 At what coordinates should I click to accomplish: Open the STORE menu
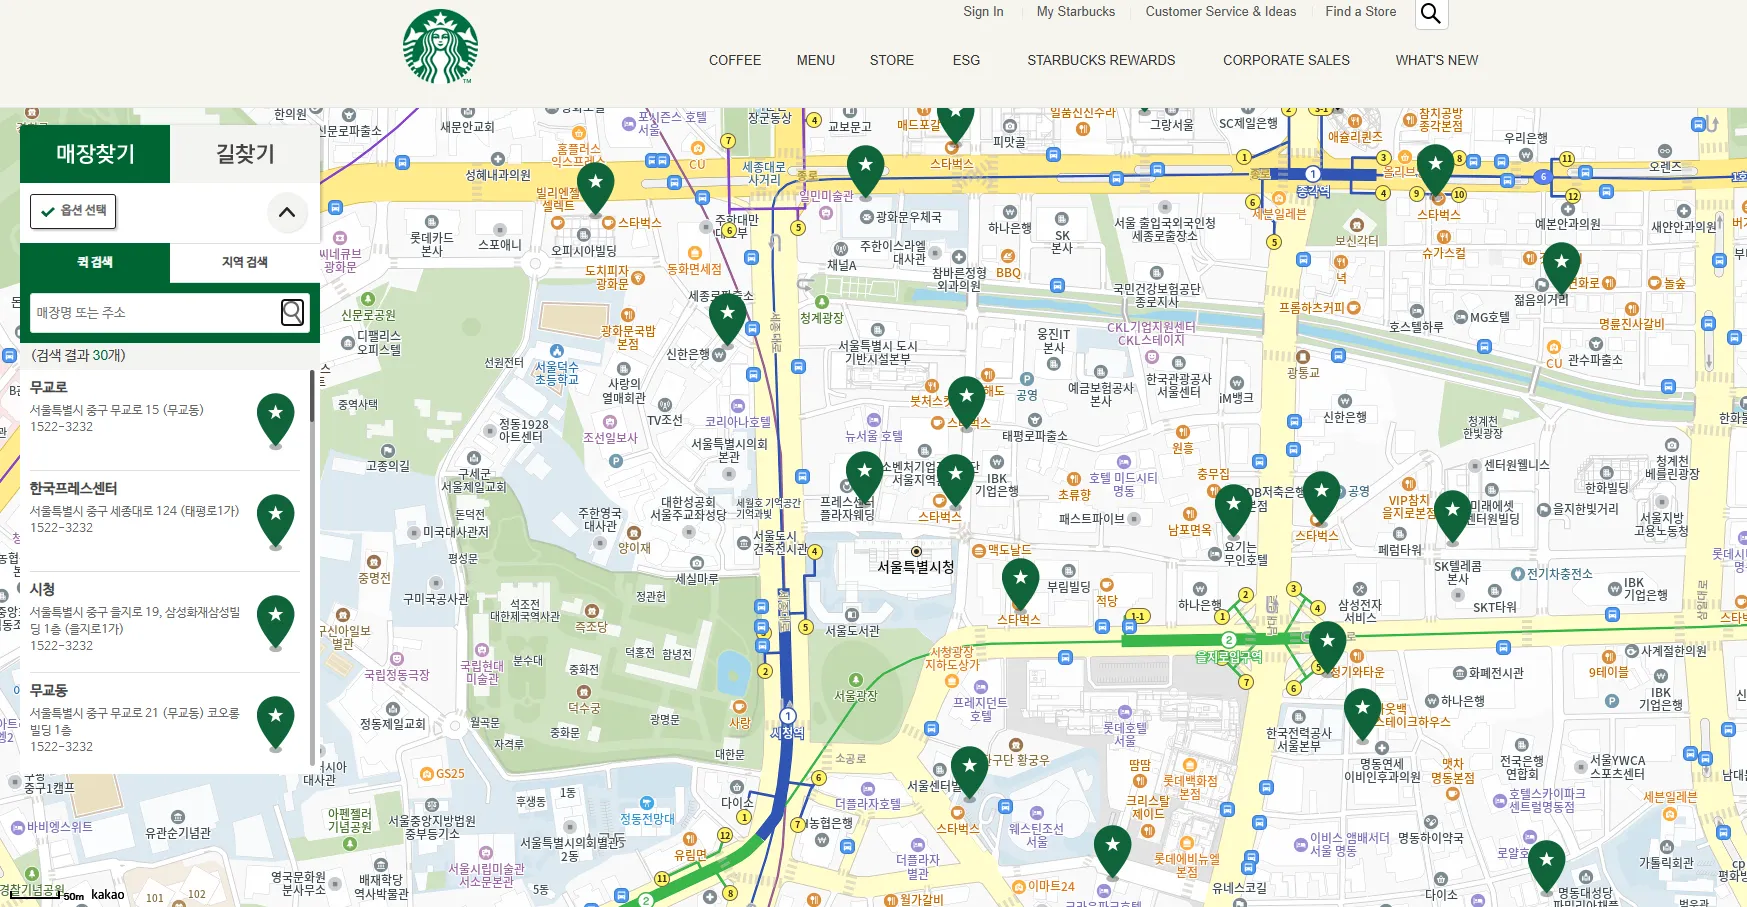coord(892,60)
